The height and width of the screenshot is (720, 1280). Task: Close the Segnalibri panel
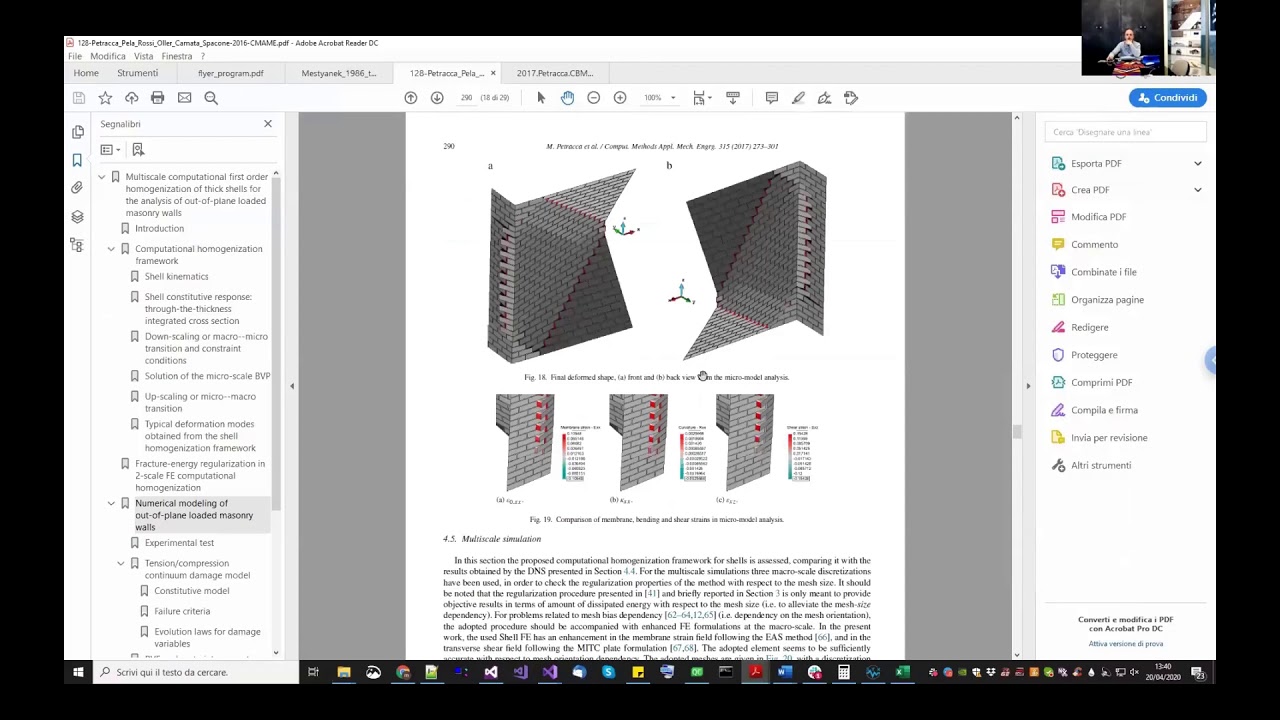(267, 124)
